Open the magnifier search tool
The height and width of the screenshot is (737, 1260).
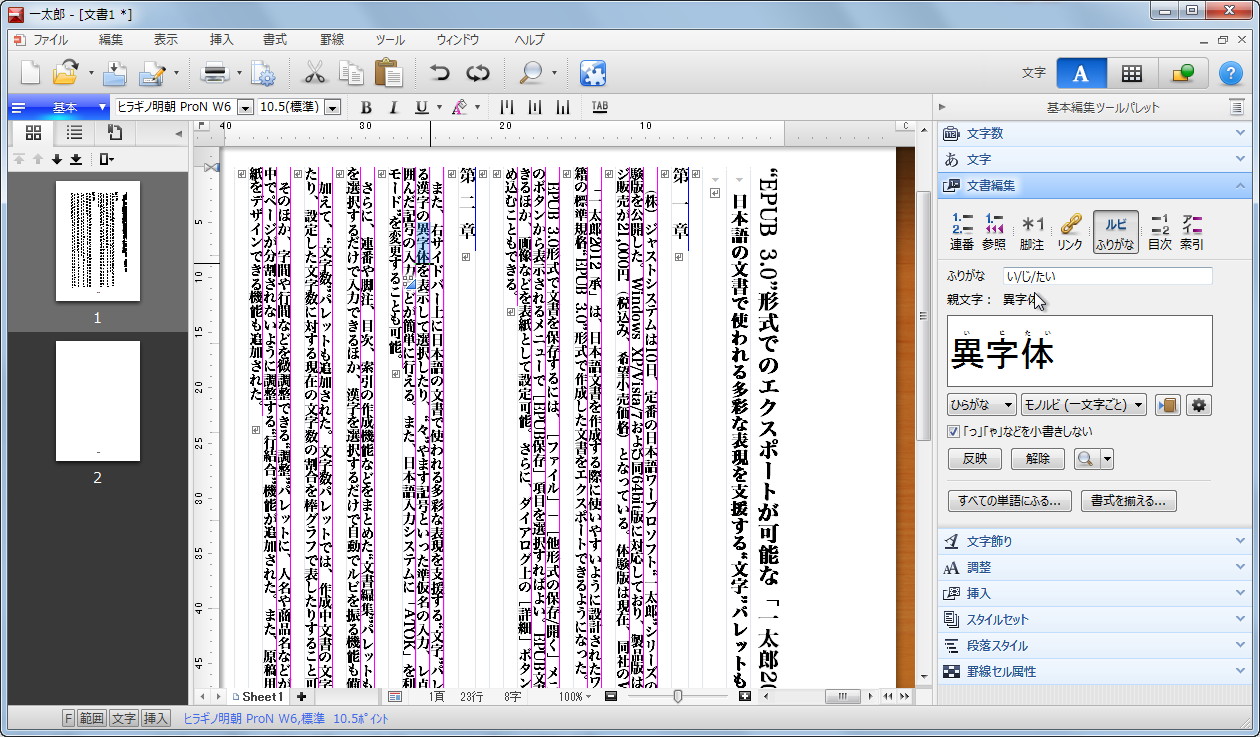(531, 73)
